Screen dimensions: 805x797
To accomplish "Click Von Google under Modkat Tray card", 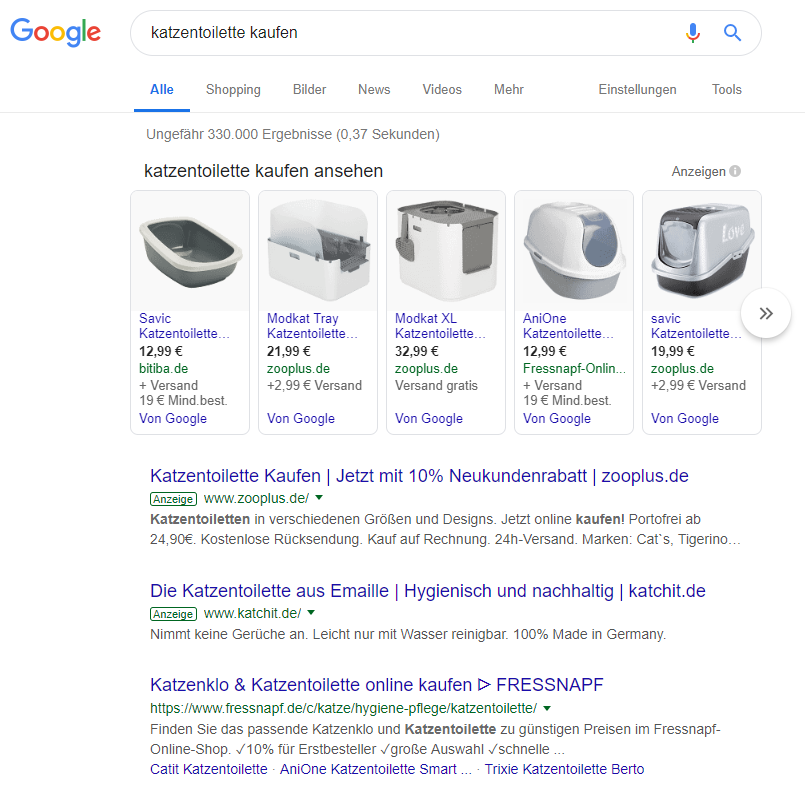I will pos(300,419).
